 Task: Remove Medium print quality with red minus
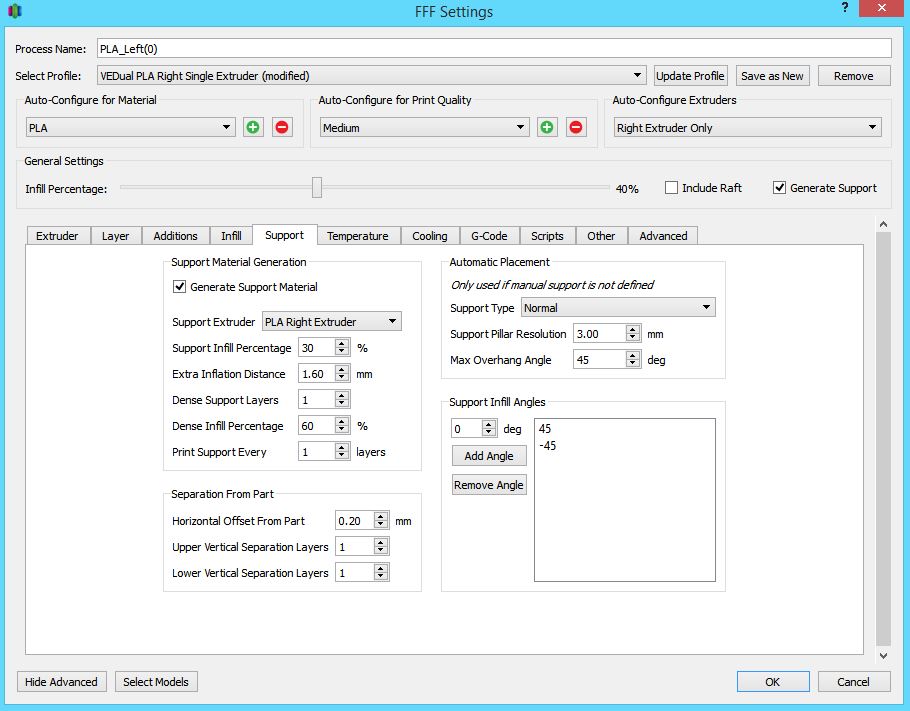576,128
